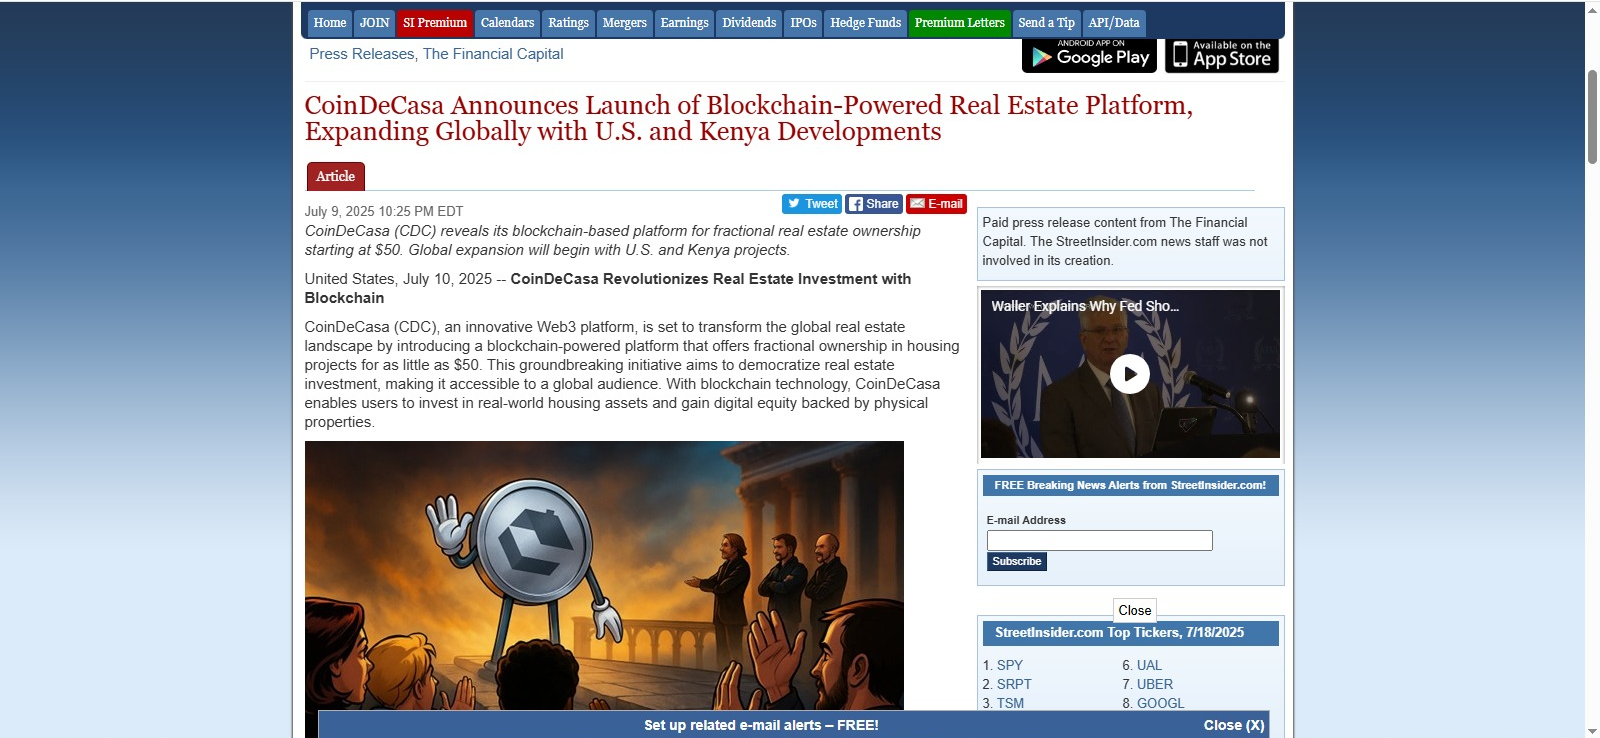Play the Waller Fed video
The width and height of the screenshot is (1600, 738).
(x=1129, y=374)
